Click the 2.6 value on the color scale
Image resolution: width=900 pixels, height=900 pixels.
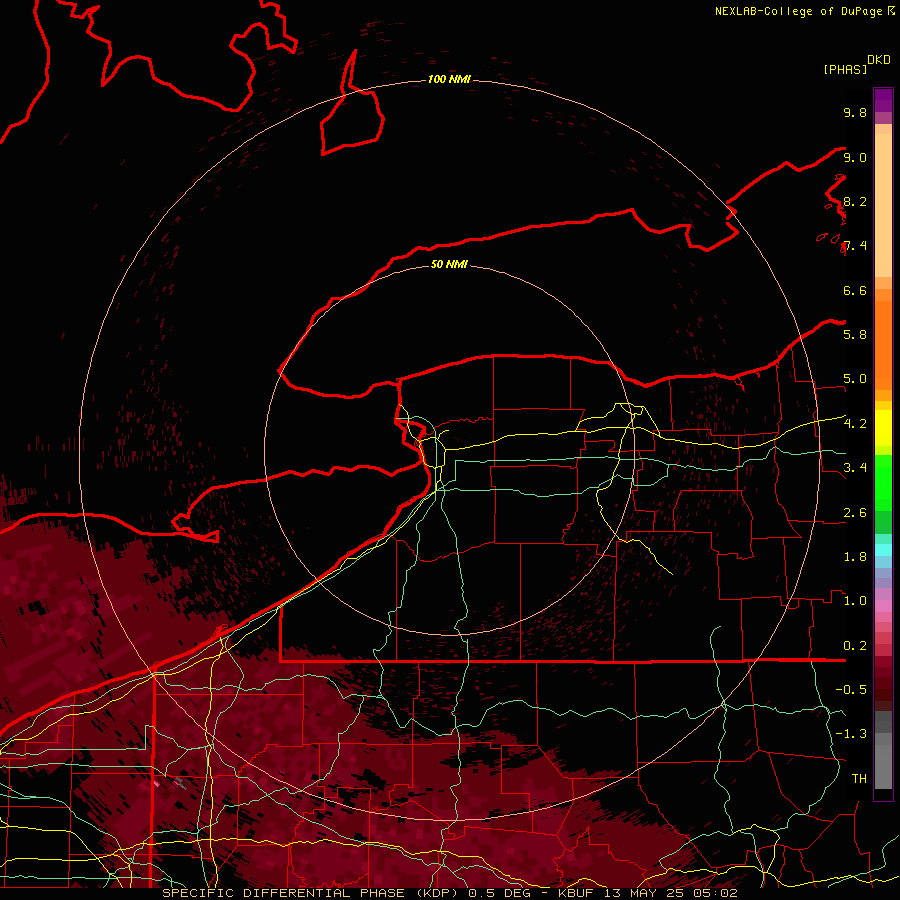pos(855,513)
